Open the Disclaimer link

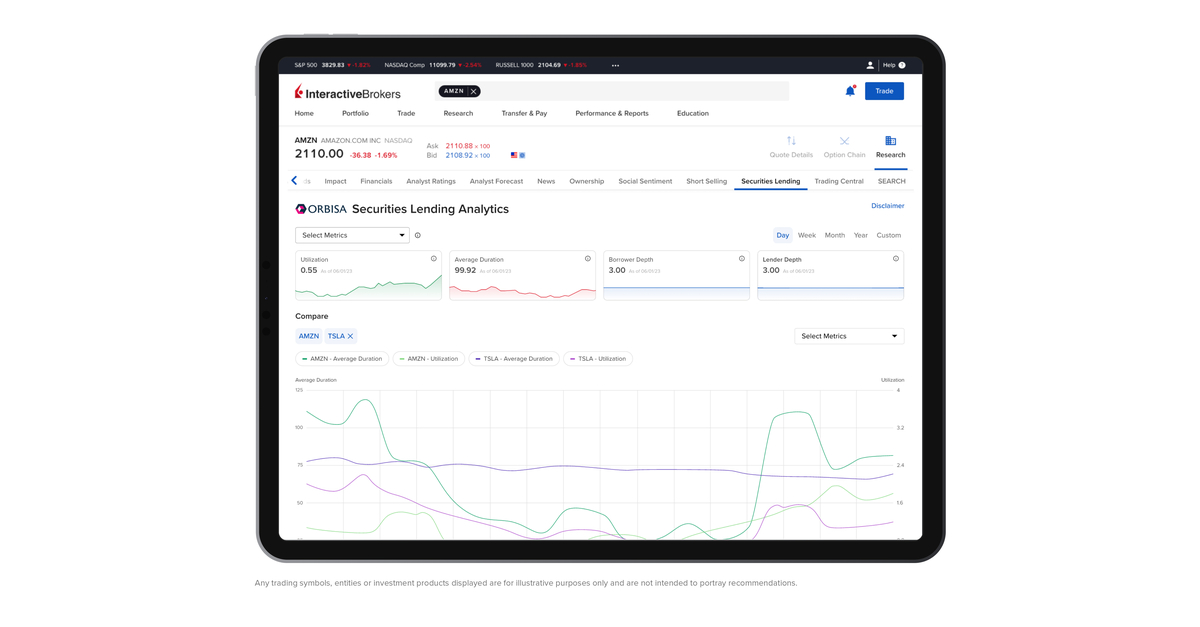click(x=887, y=205)
